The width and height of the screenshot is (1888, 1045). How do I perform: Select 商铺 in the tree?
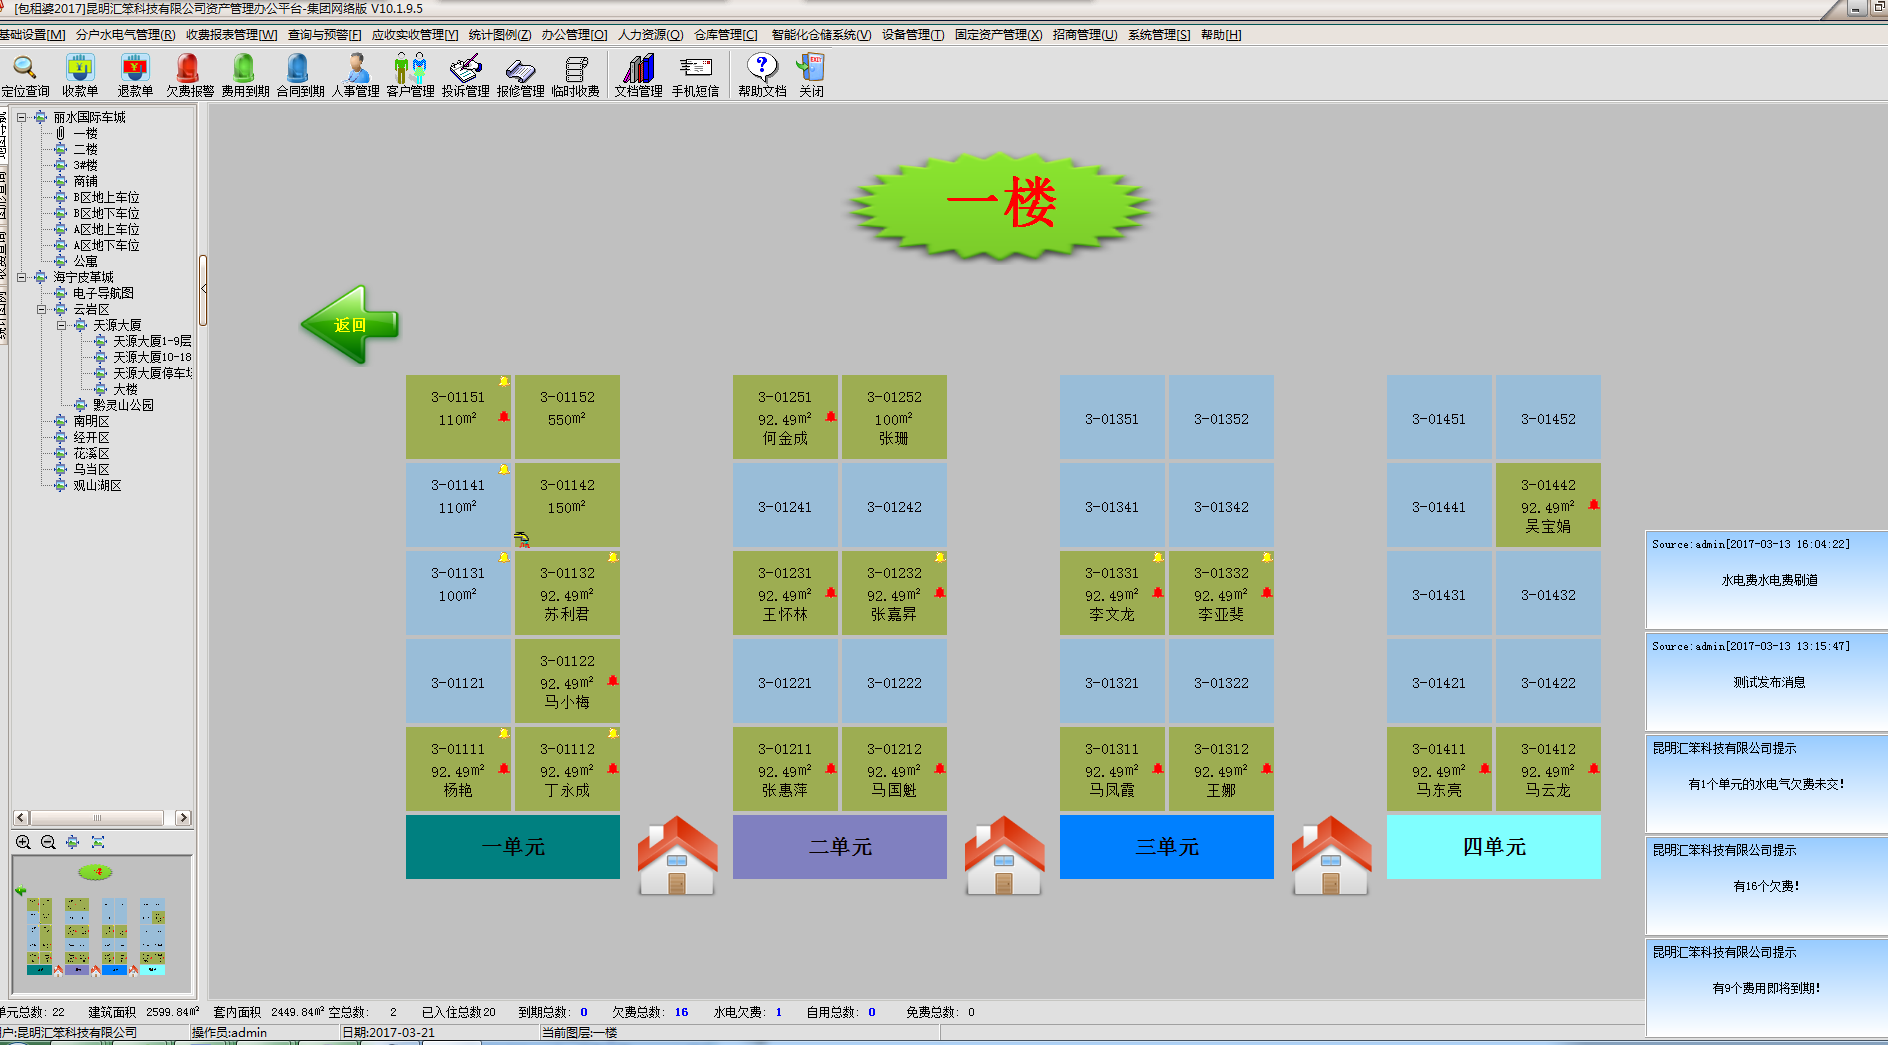[x=85, y=181]
